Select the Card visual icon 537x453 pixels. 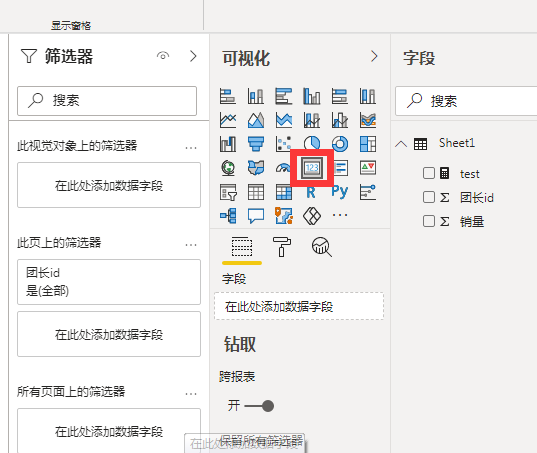point(312,168)
